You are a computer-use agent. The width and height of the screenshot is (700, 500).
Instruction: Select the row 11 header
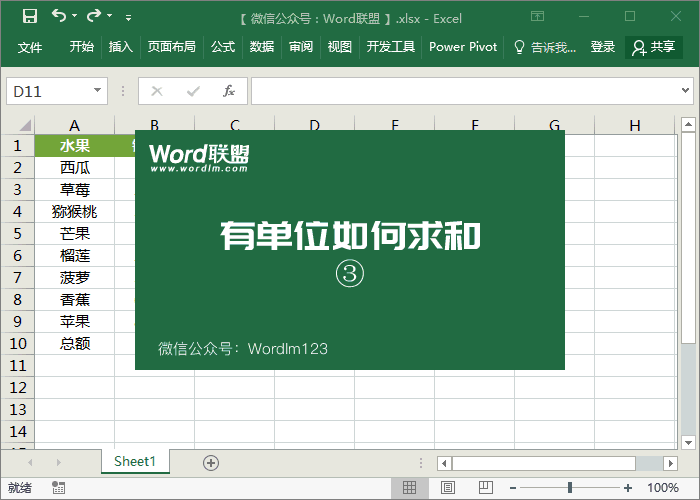pyautogui.click(x=17, y=366)
